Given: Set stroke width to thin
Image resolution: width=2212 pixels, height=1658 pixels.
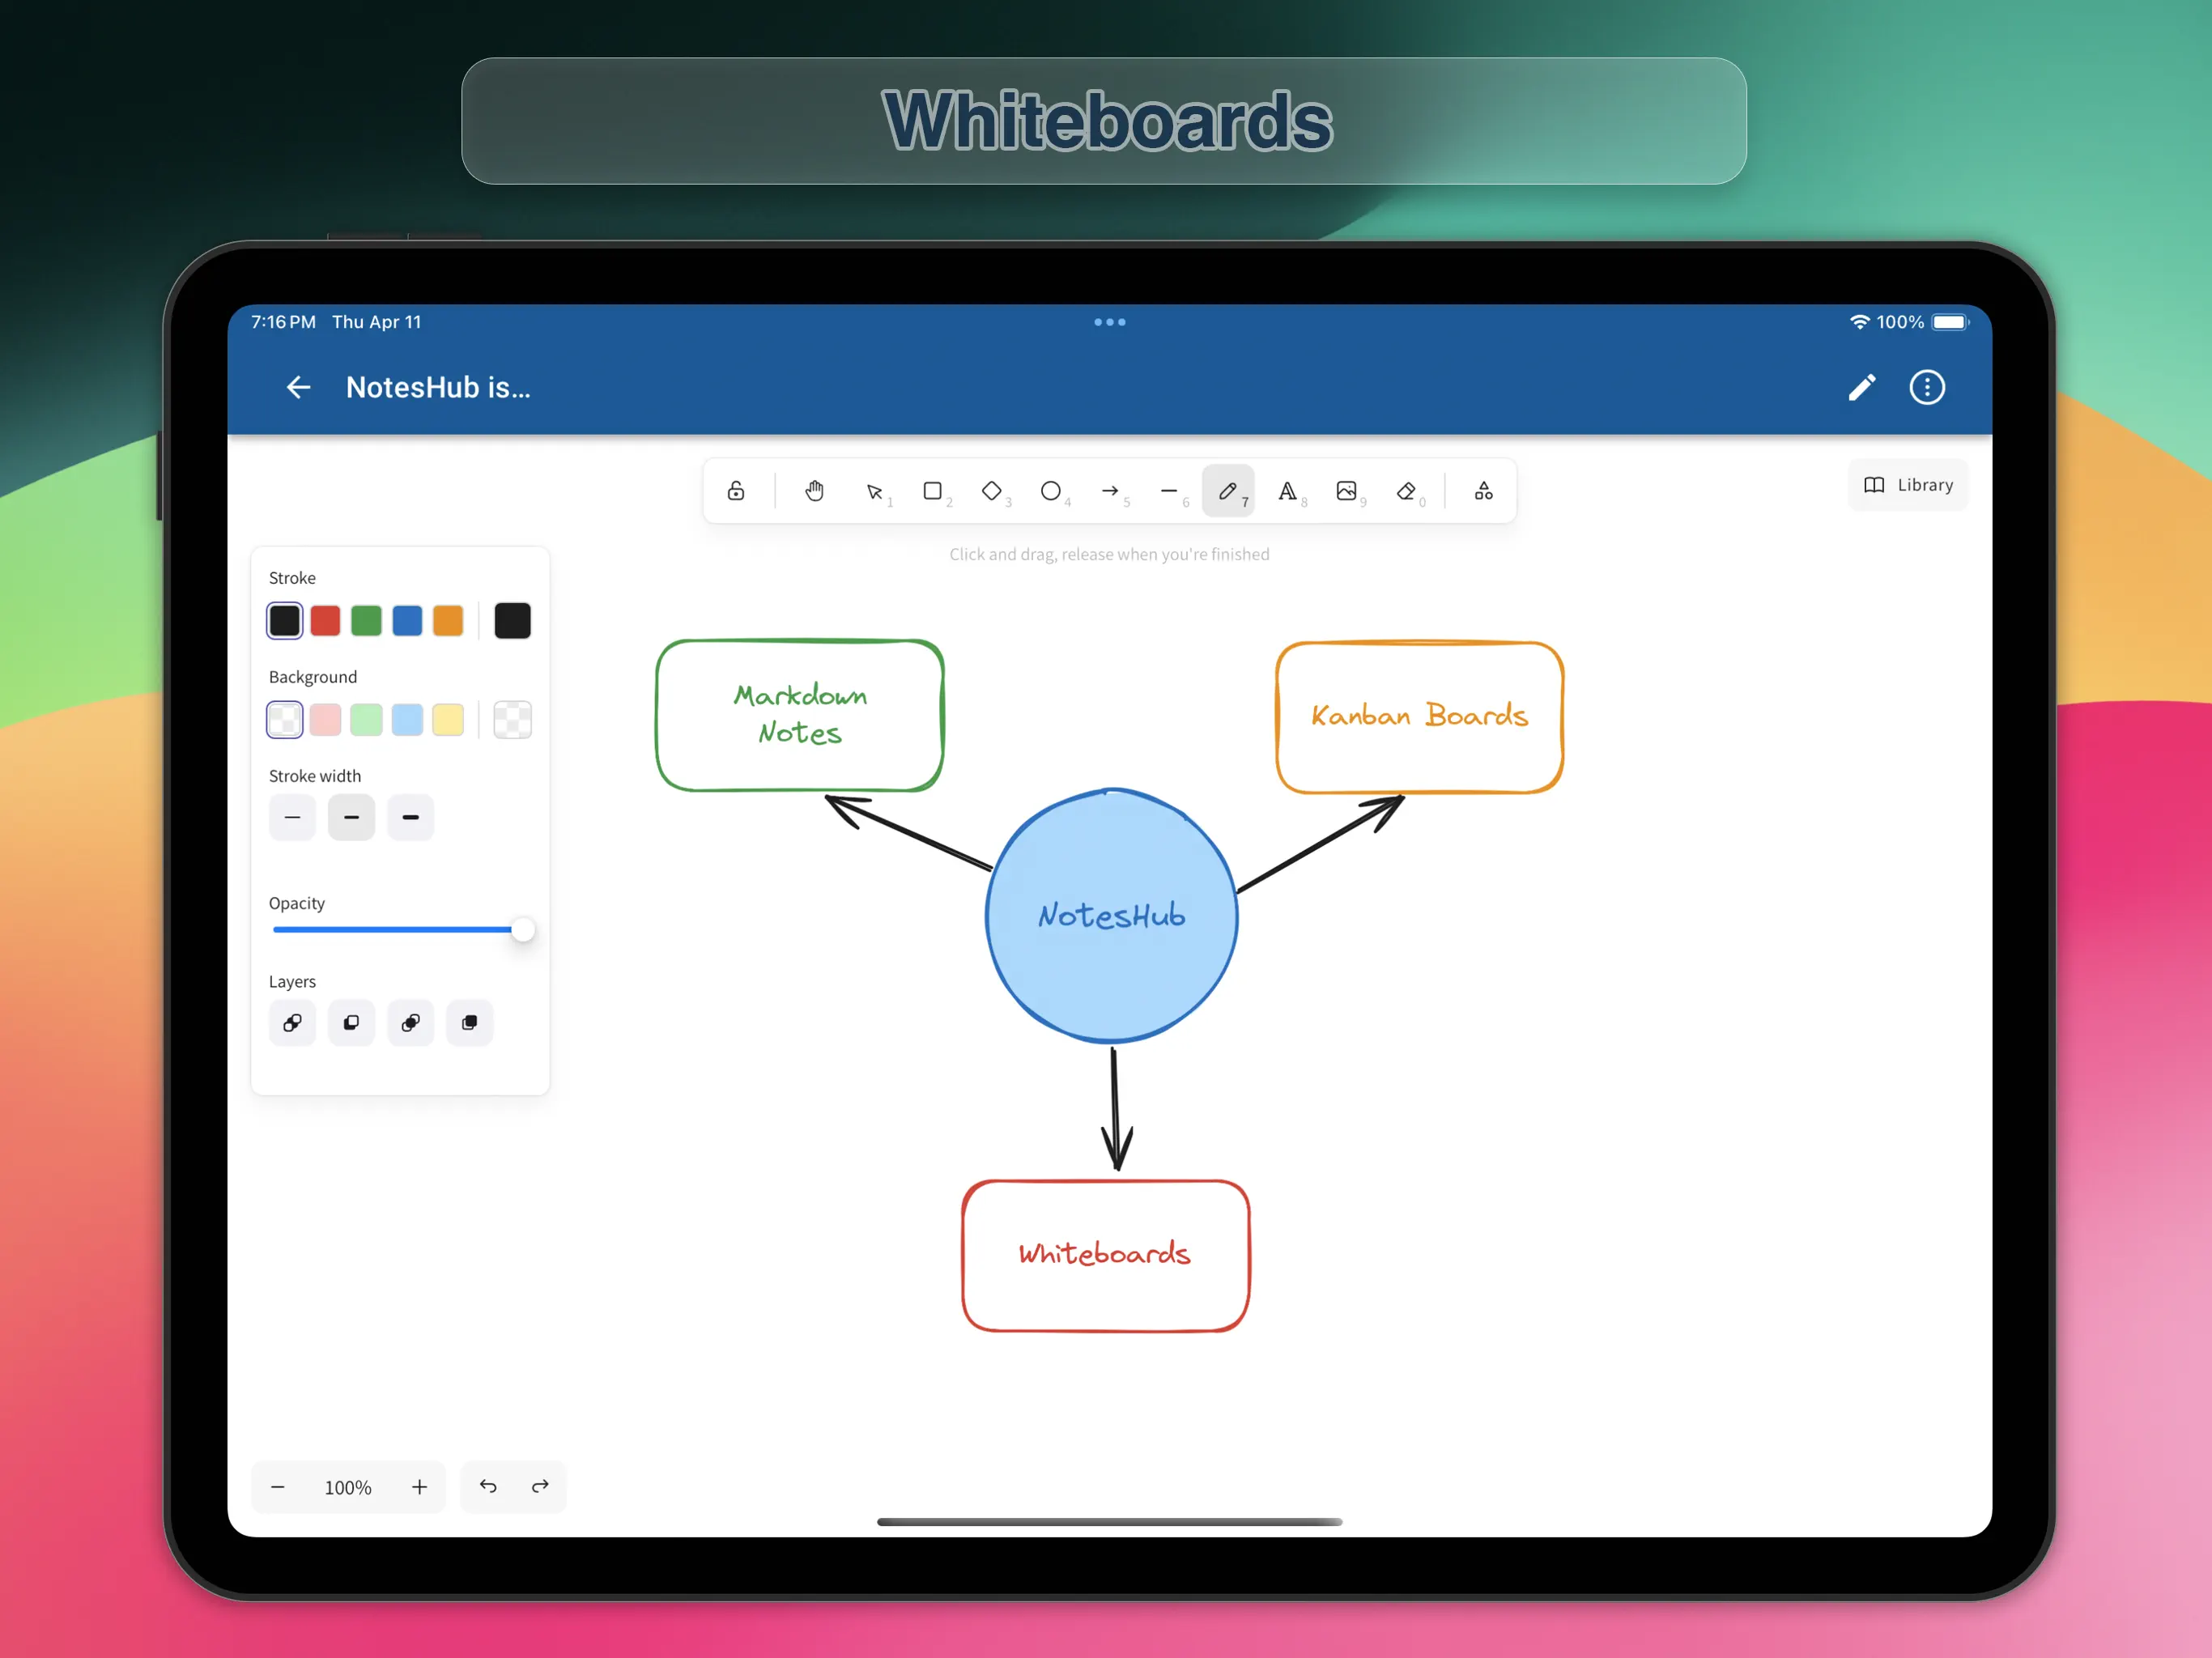Looking at the screenshot, I should (x=292, y=817).
